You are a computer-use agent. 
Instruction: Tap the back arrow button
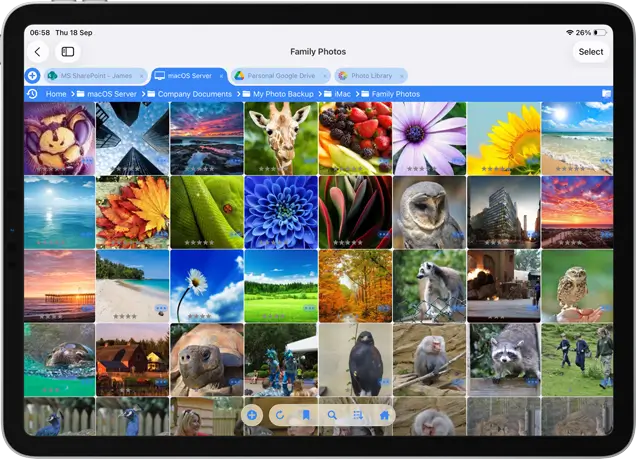coord(38,52)
